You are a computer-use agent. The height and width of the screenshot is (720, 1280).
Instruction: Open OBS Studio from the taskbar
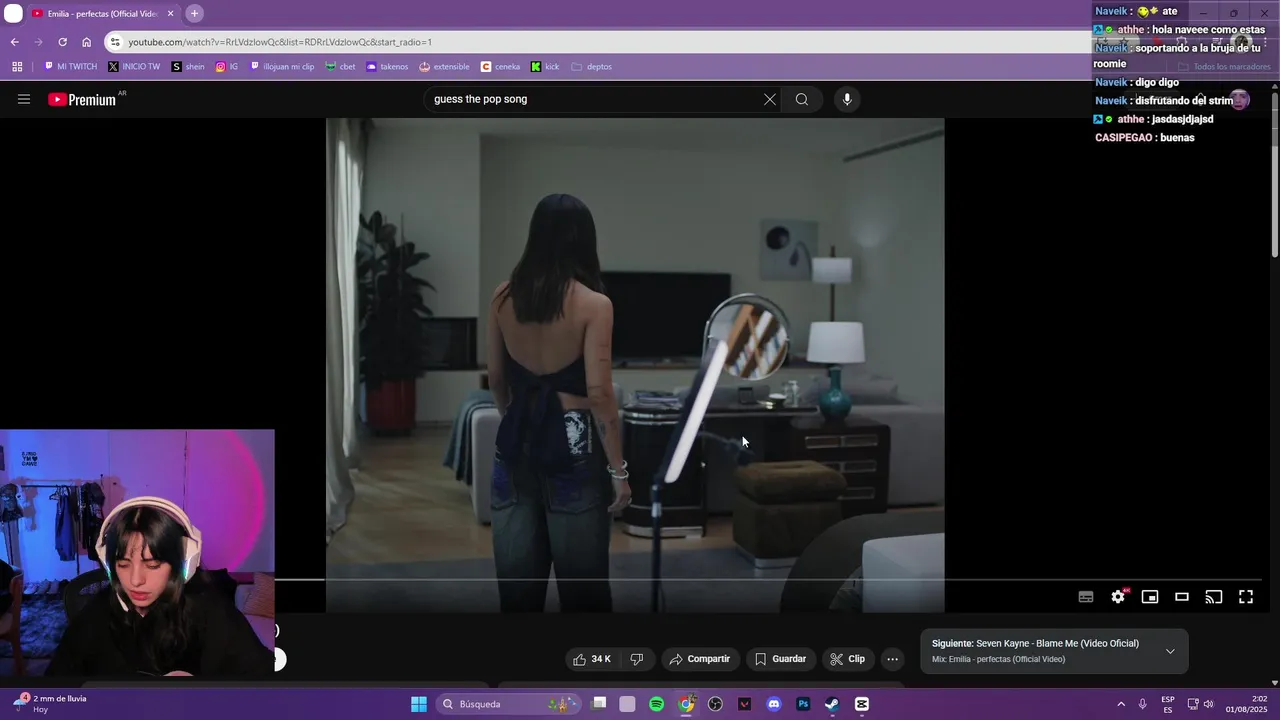tap(715, 704)
